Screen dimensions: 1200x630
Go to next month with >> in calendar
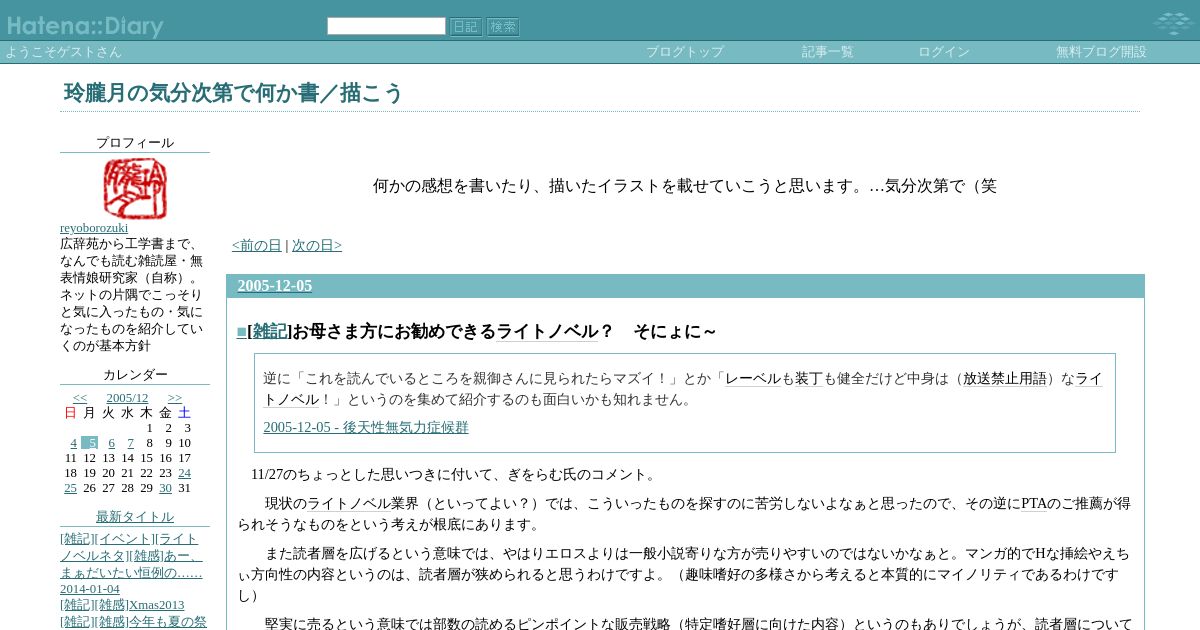coord(175,398)
